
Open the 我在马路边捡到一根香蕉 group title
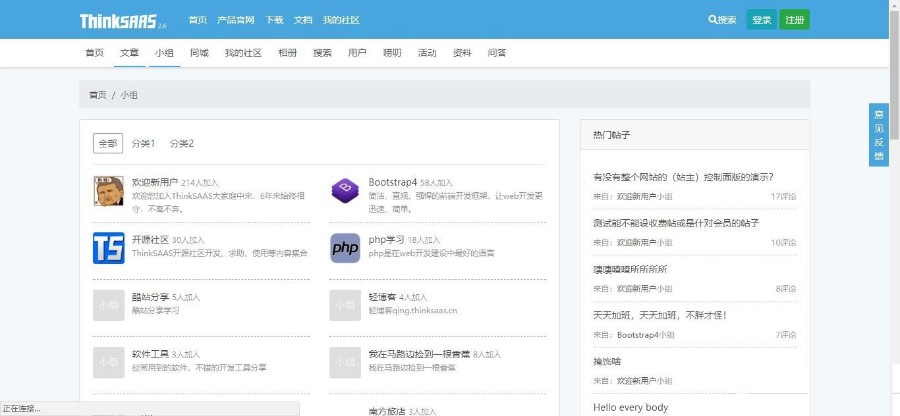click(x=419, y=354)
